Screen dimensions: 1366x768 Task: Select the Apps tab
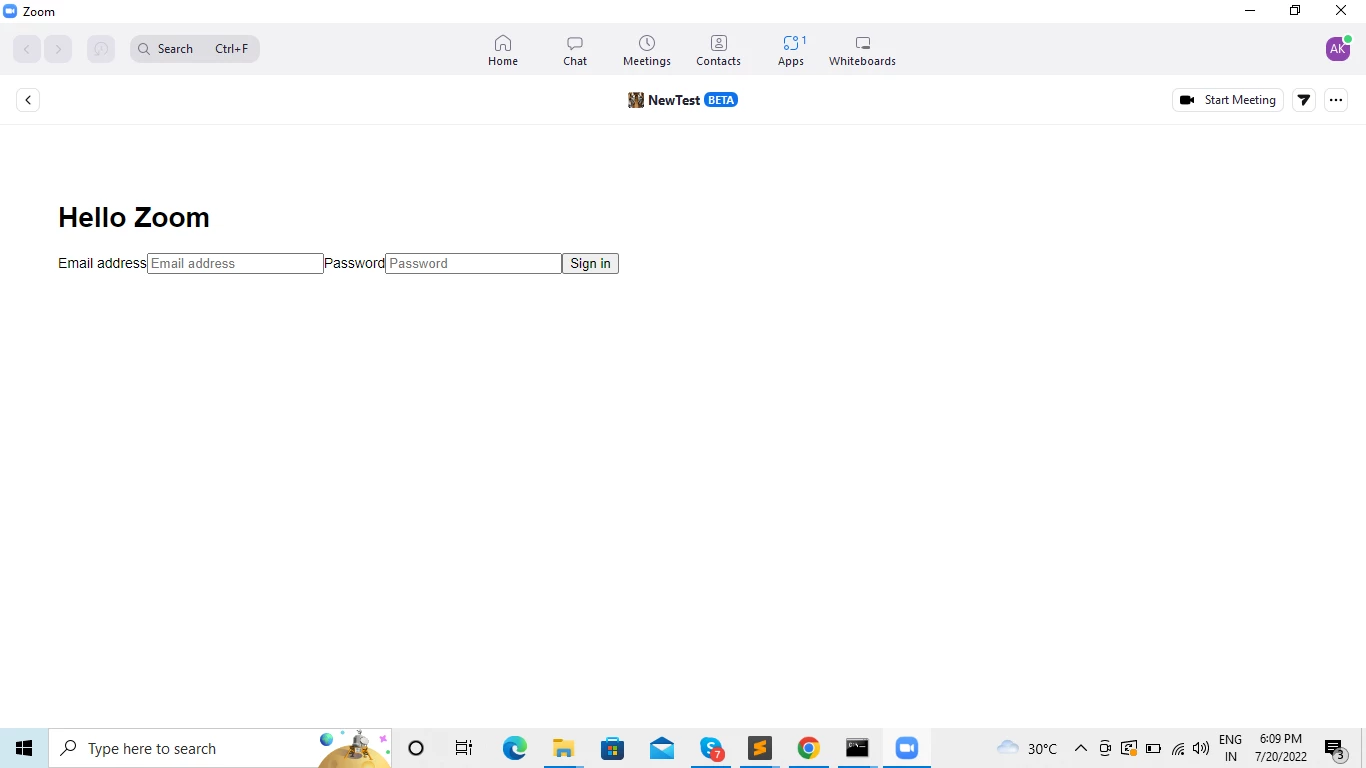click(x=791, y=50)
